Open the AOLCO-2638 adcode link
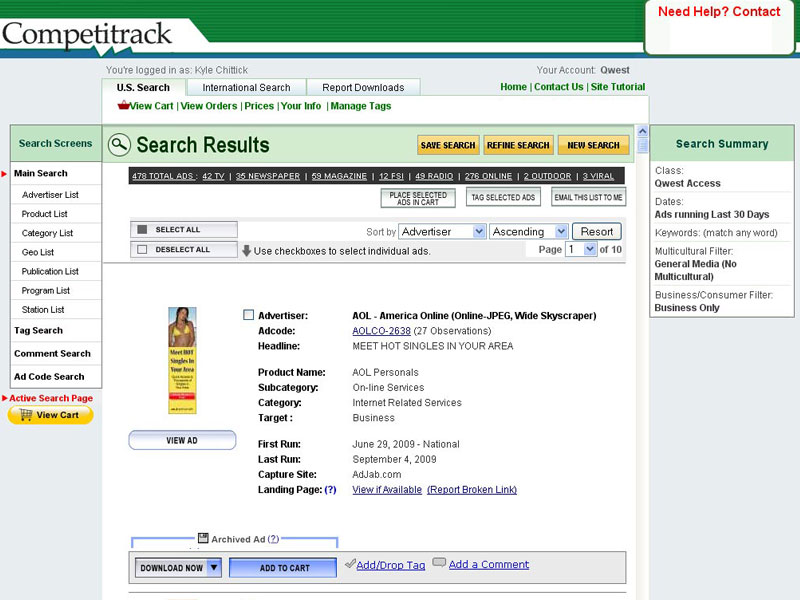Viewport: 800px width, 600px height. click(381, 331)
